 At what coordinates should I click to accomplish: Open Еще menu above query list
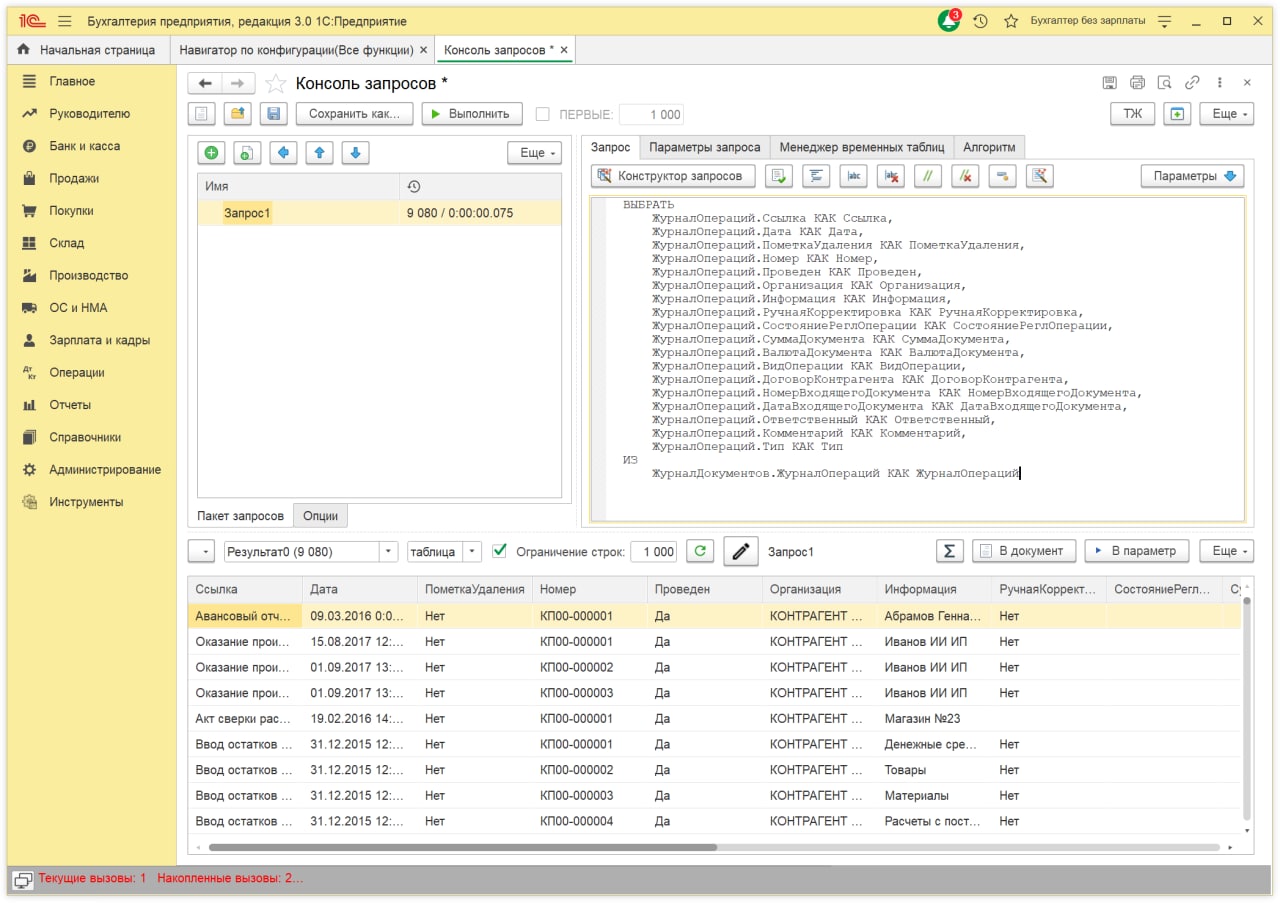click(534, 153)
